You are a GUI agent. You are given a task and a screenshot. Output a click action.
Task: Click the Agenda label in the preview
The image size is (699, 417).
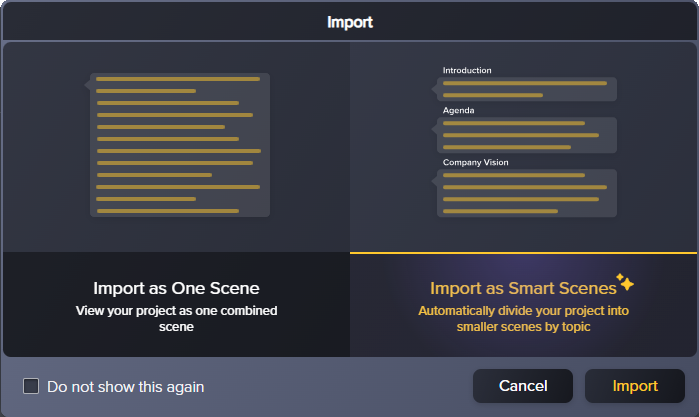coord(458,110)
